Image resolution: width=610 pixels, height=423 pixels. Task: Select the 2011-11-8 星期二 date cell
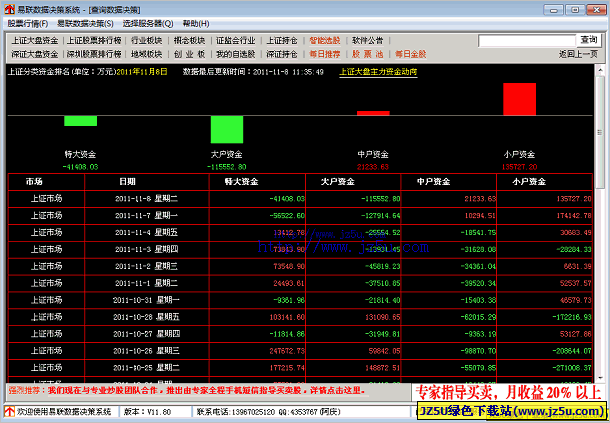click(x=147, y=199)
